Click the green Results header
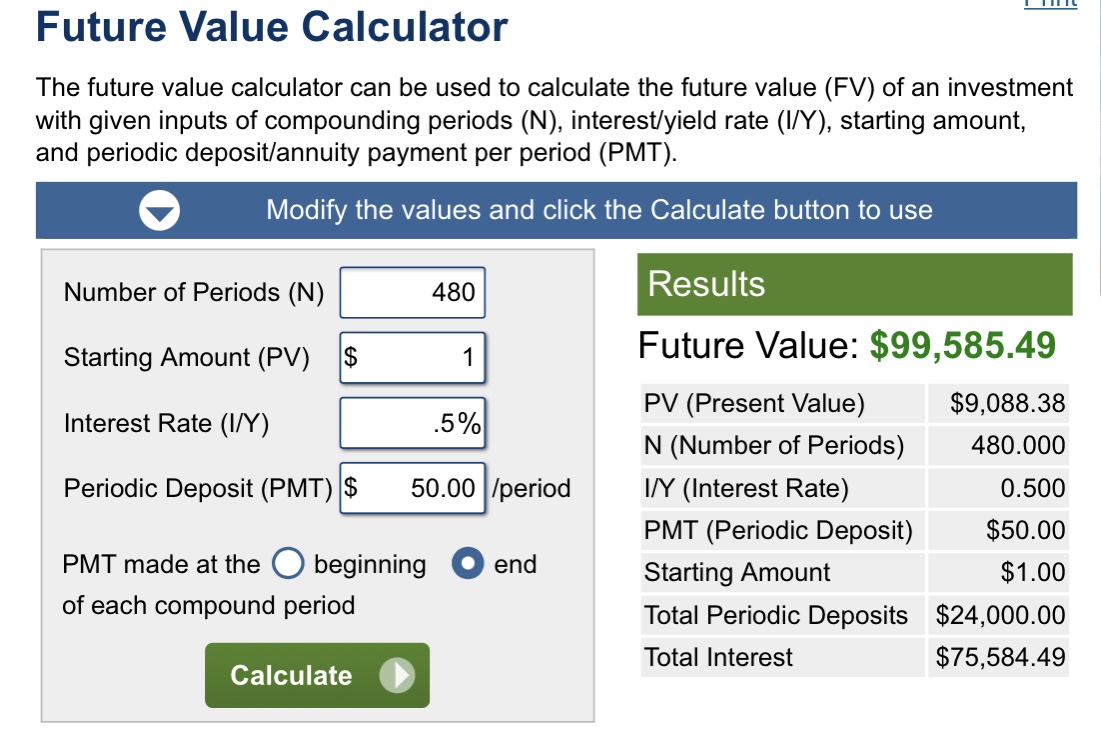The image size is (1101, 752). pyautogui.click(x=854, y=285)
